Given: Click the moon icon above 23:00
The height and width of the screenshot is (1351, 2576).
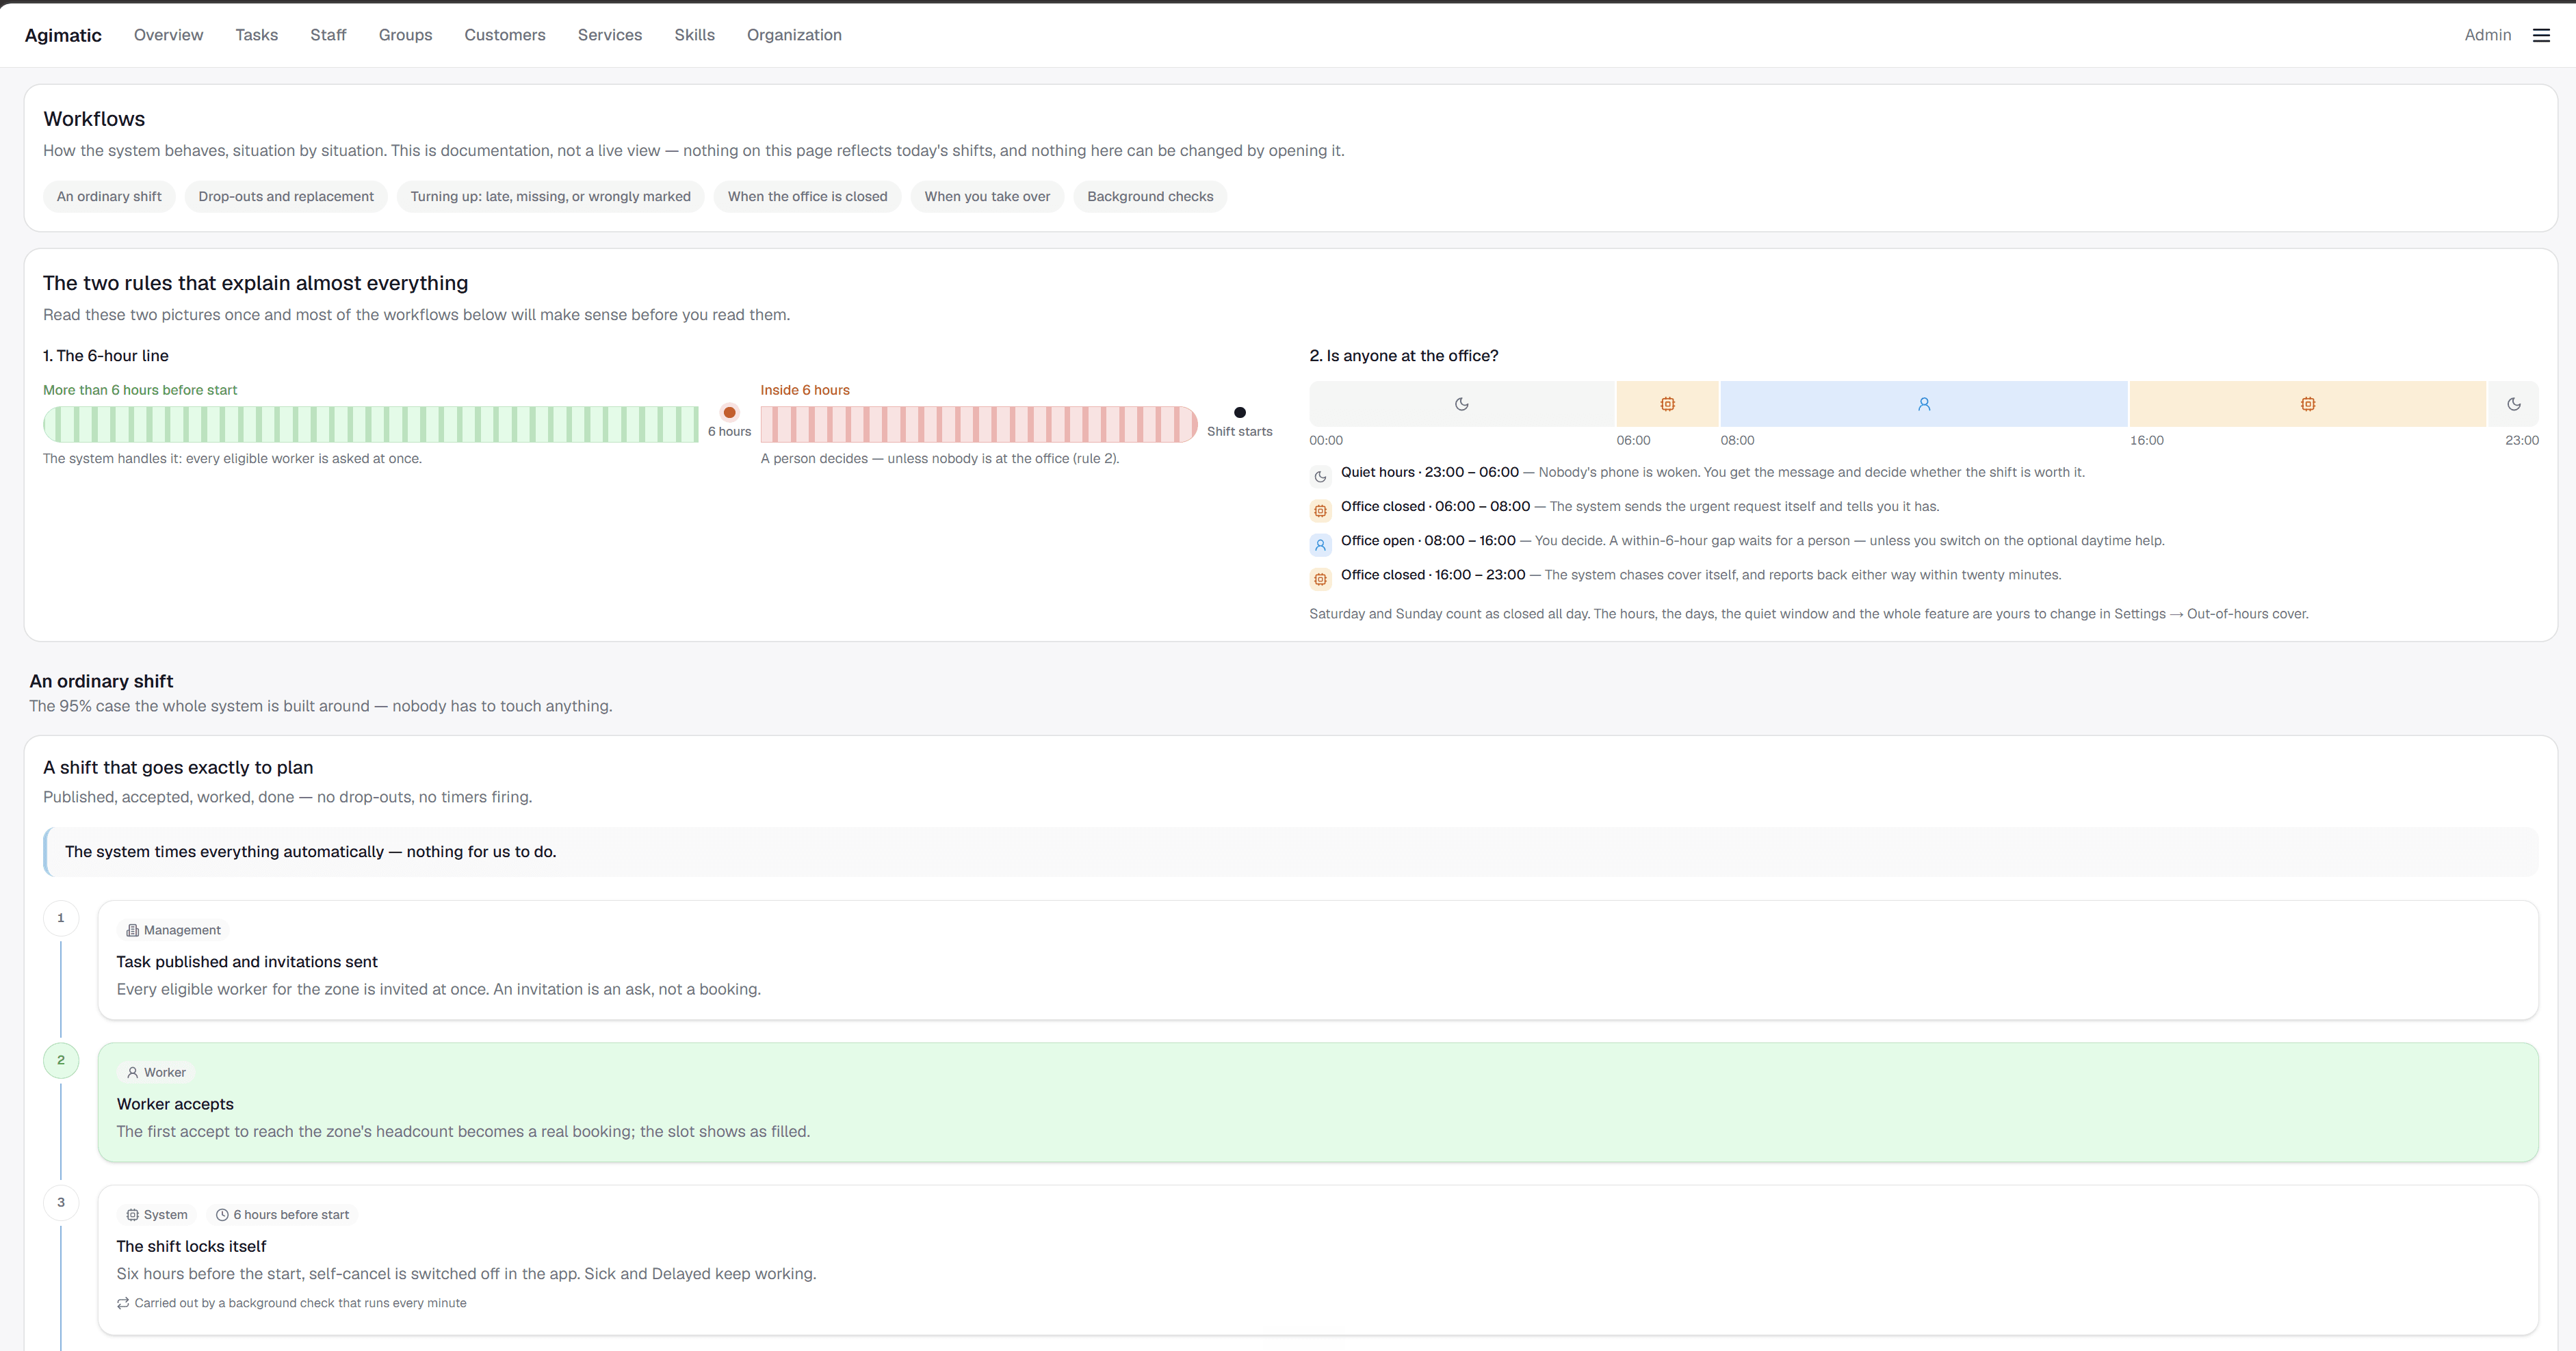Looking at the screenshot, I should [x=2514, y=404].
